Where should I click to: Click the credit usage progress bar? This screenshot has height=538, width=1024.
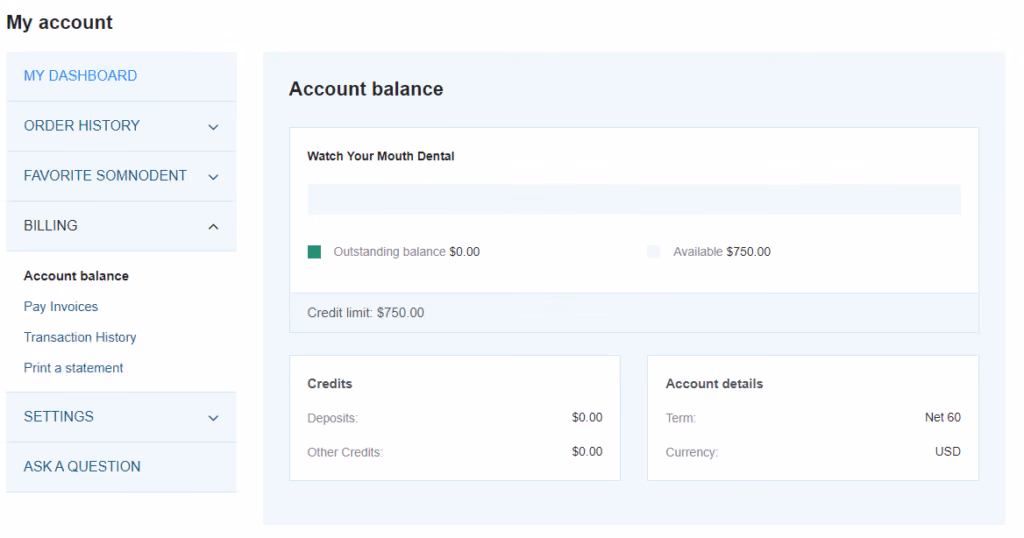point(634,199)
